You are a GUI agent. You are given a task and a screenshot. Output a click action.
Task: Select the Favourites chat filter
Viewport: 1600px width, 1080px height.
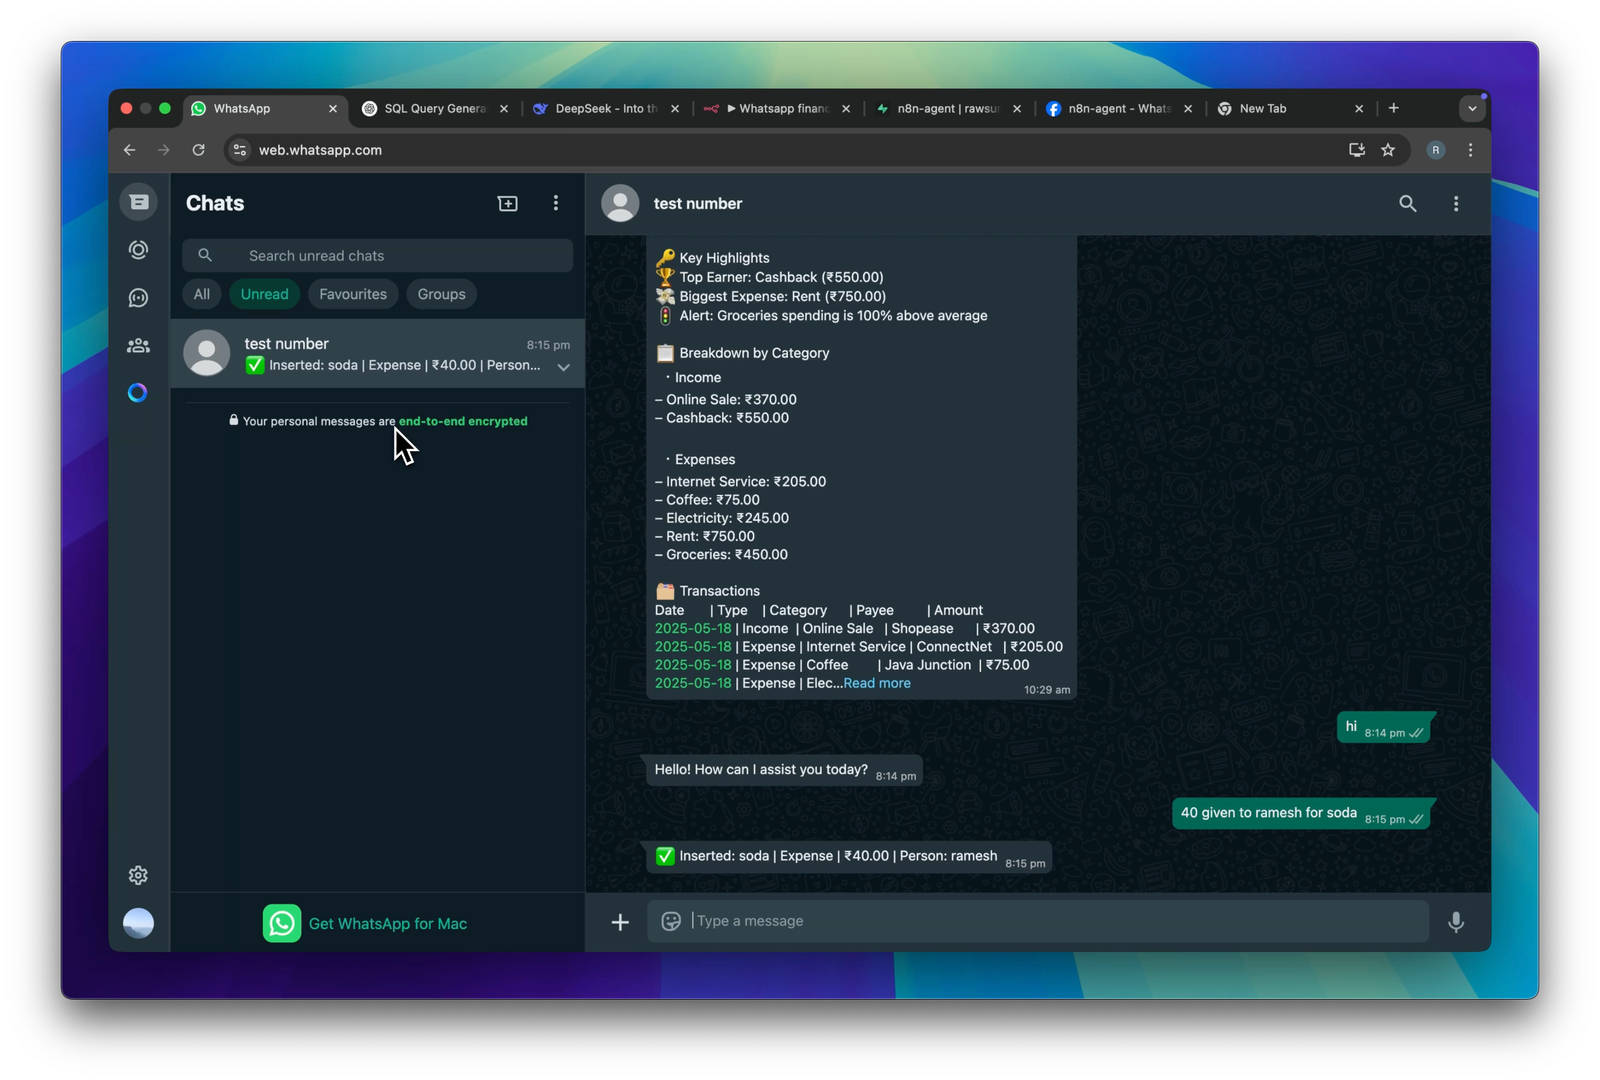tap(353, 294)
